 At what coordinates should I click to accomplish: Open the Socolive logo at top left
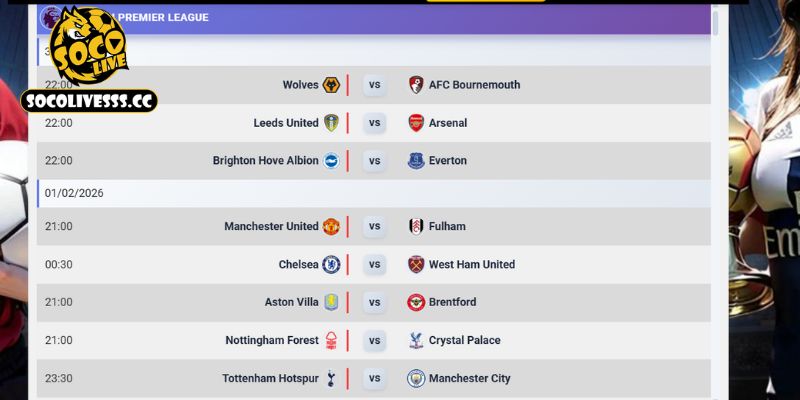88,58
